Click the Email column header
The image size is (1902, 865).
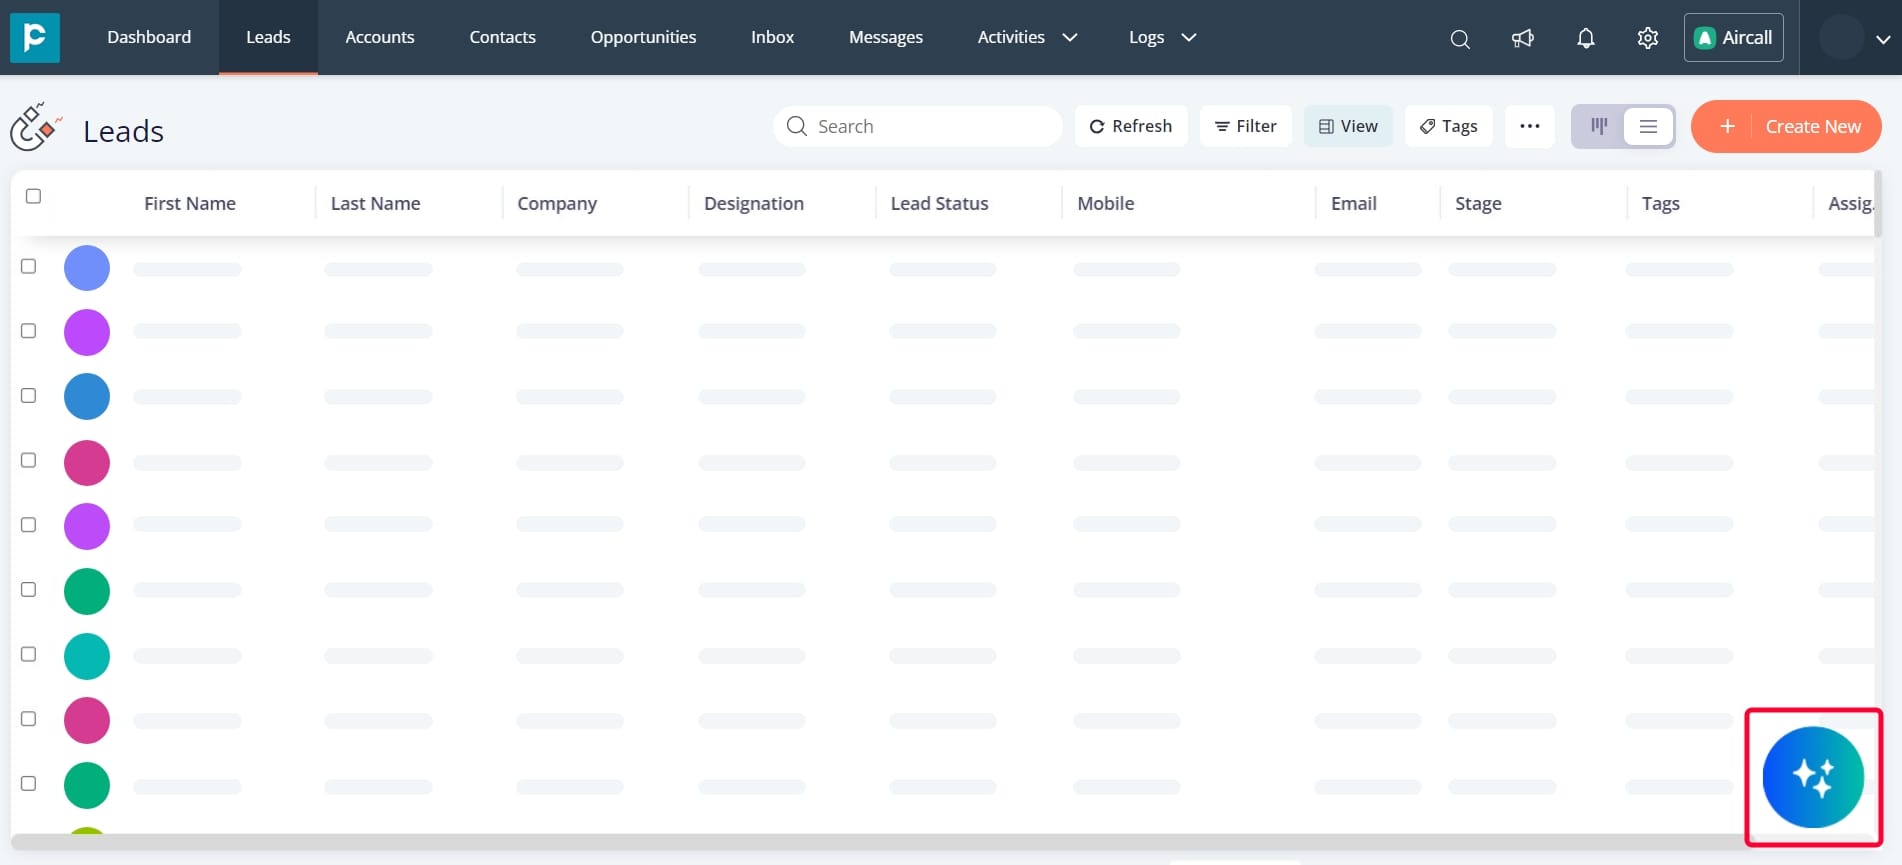[x=1354, y=203]
